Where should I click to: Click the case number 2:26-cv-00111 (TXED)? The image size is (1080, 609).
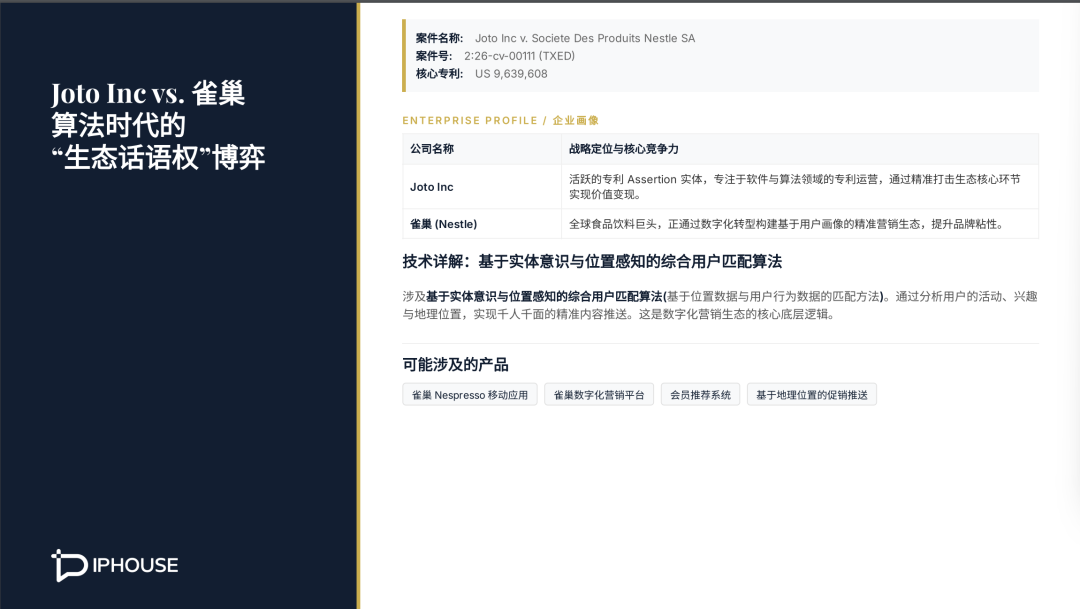tap(519, 56)
